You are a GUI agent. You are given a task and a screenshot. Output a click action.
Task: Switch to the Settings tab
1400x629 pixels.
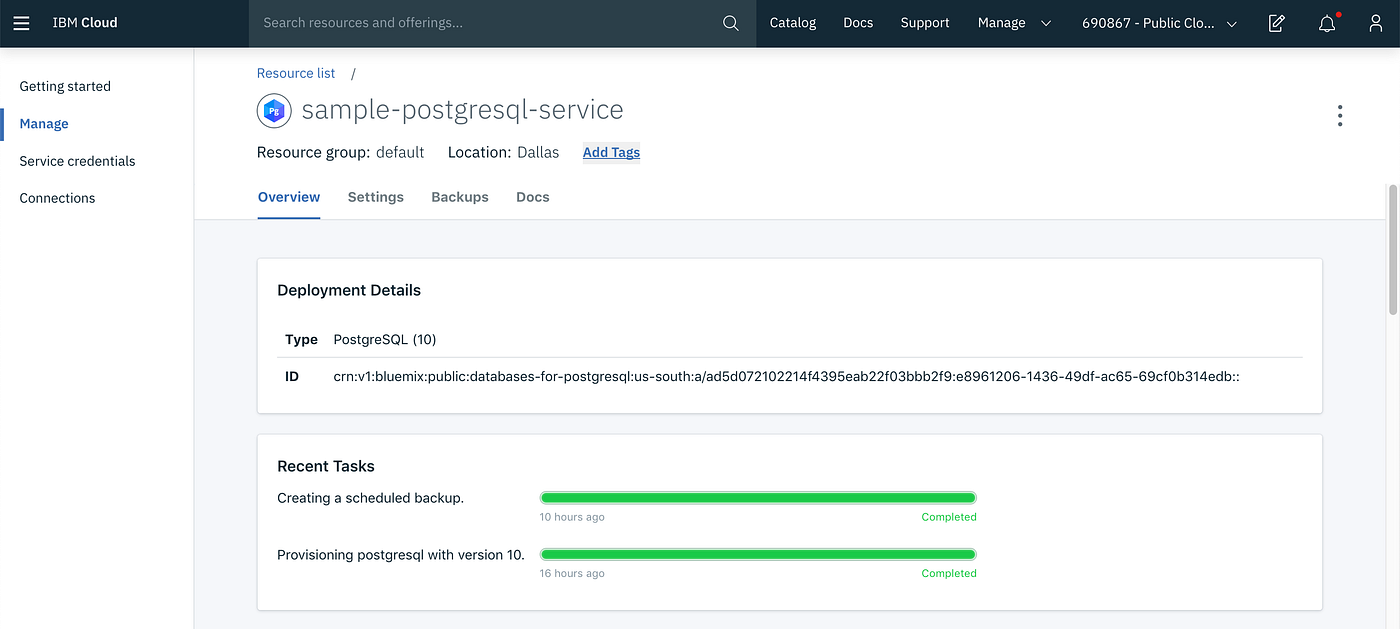(x=375, y=197)
